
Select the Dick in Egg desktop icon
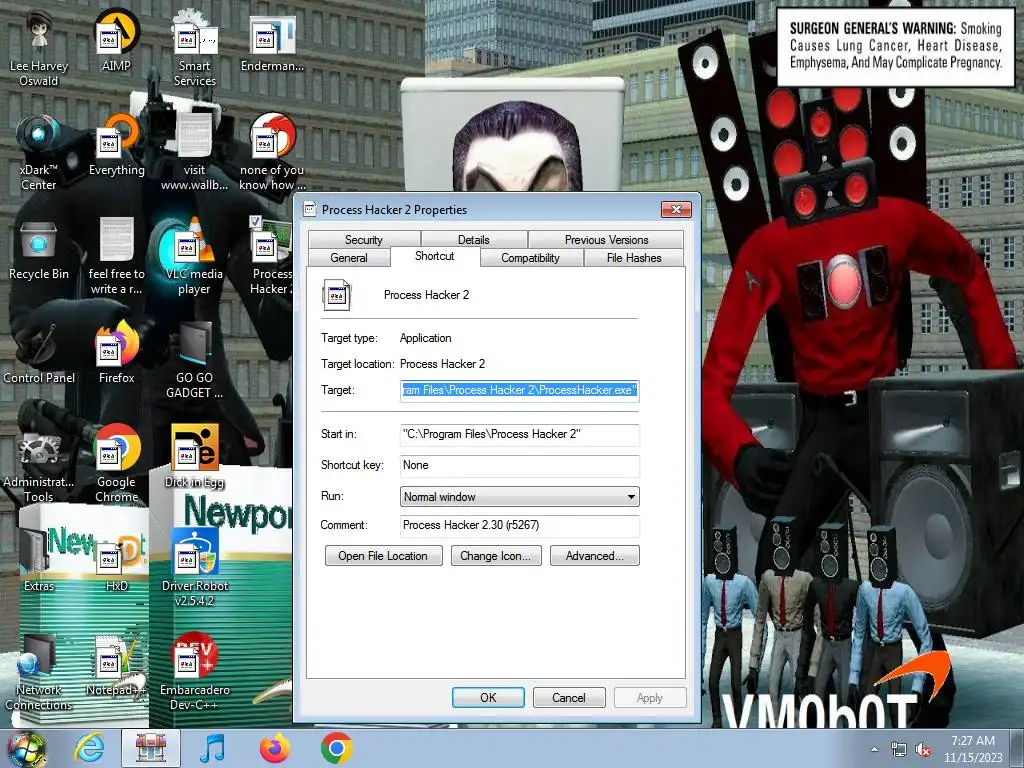tap(194, 456)
